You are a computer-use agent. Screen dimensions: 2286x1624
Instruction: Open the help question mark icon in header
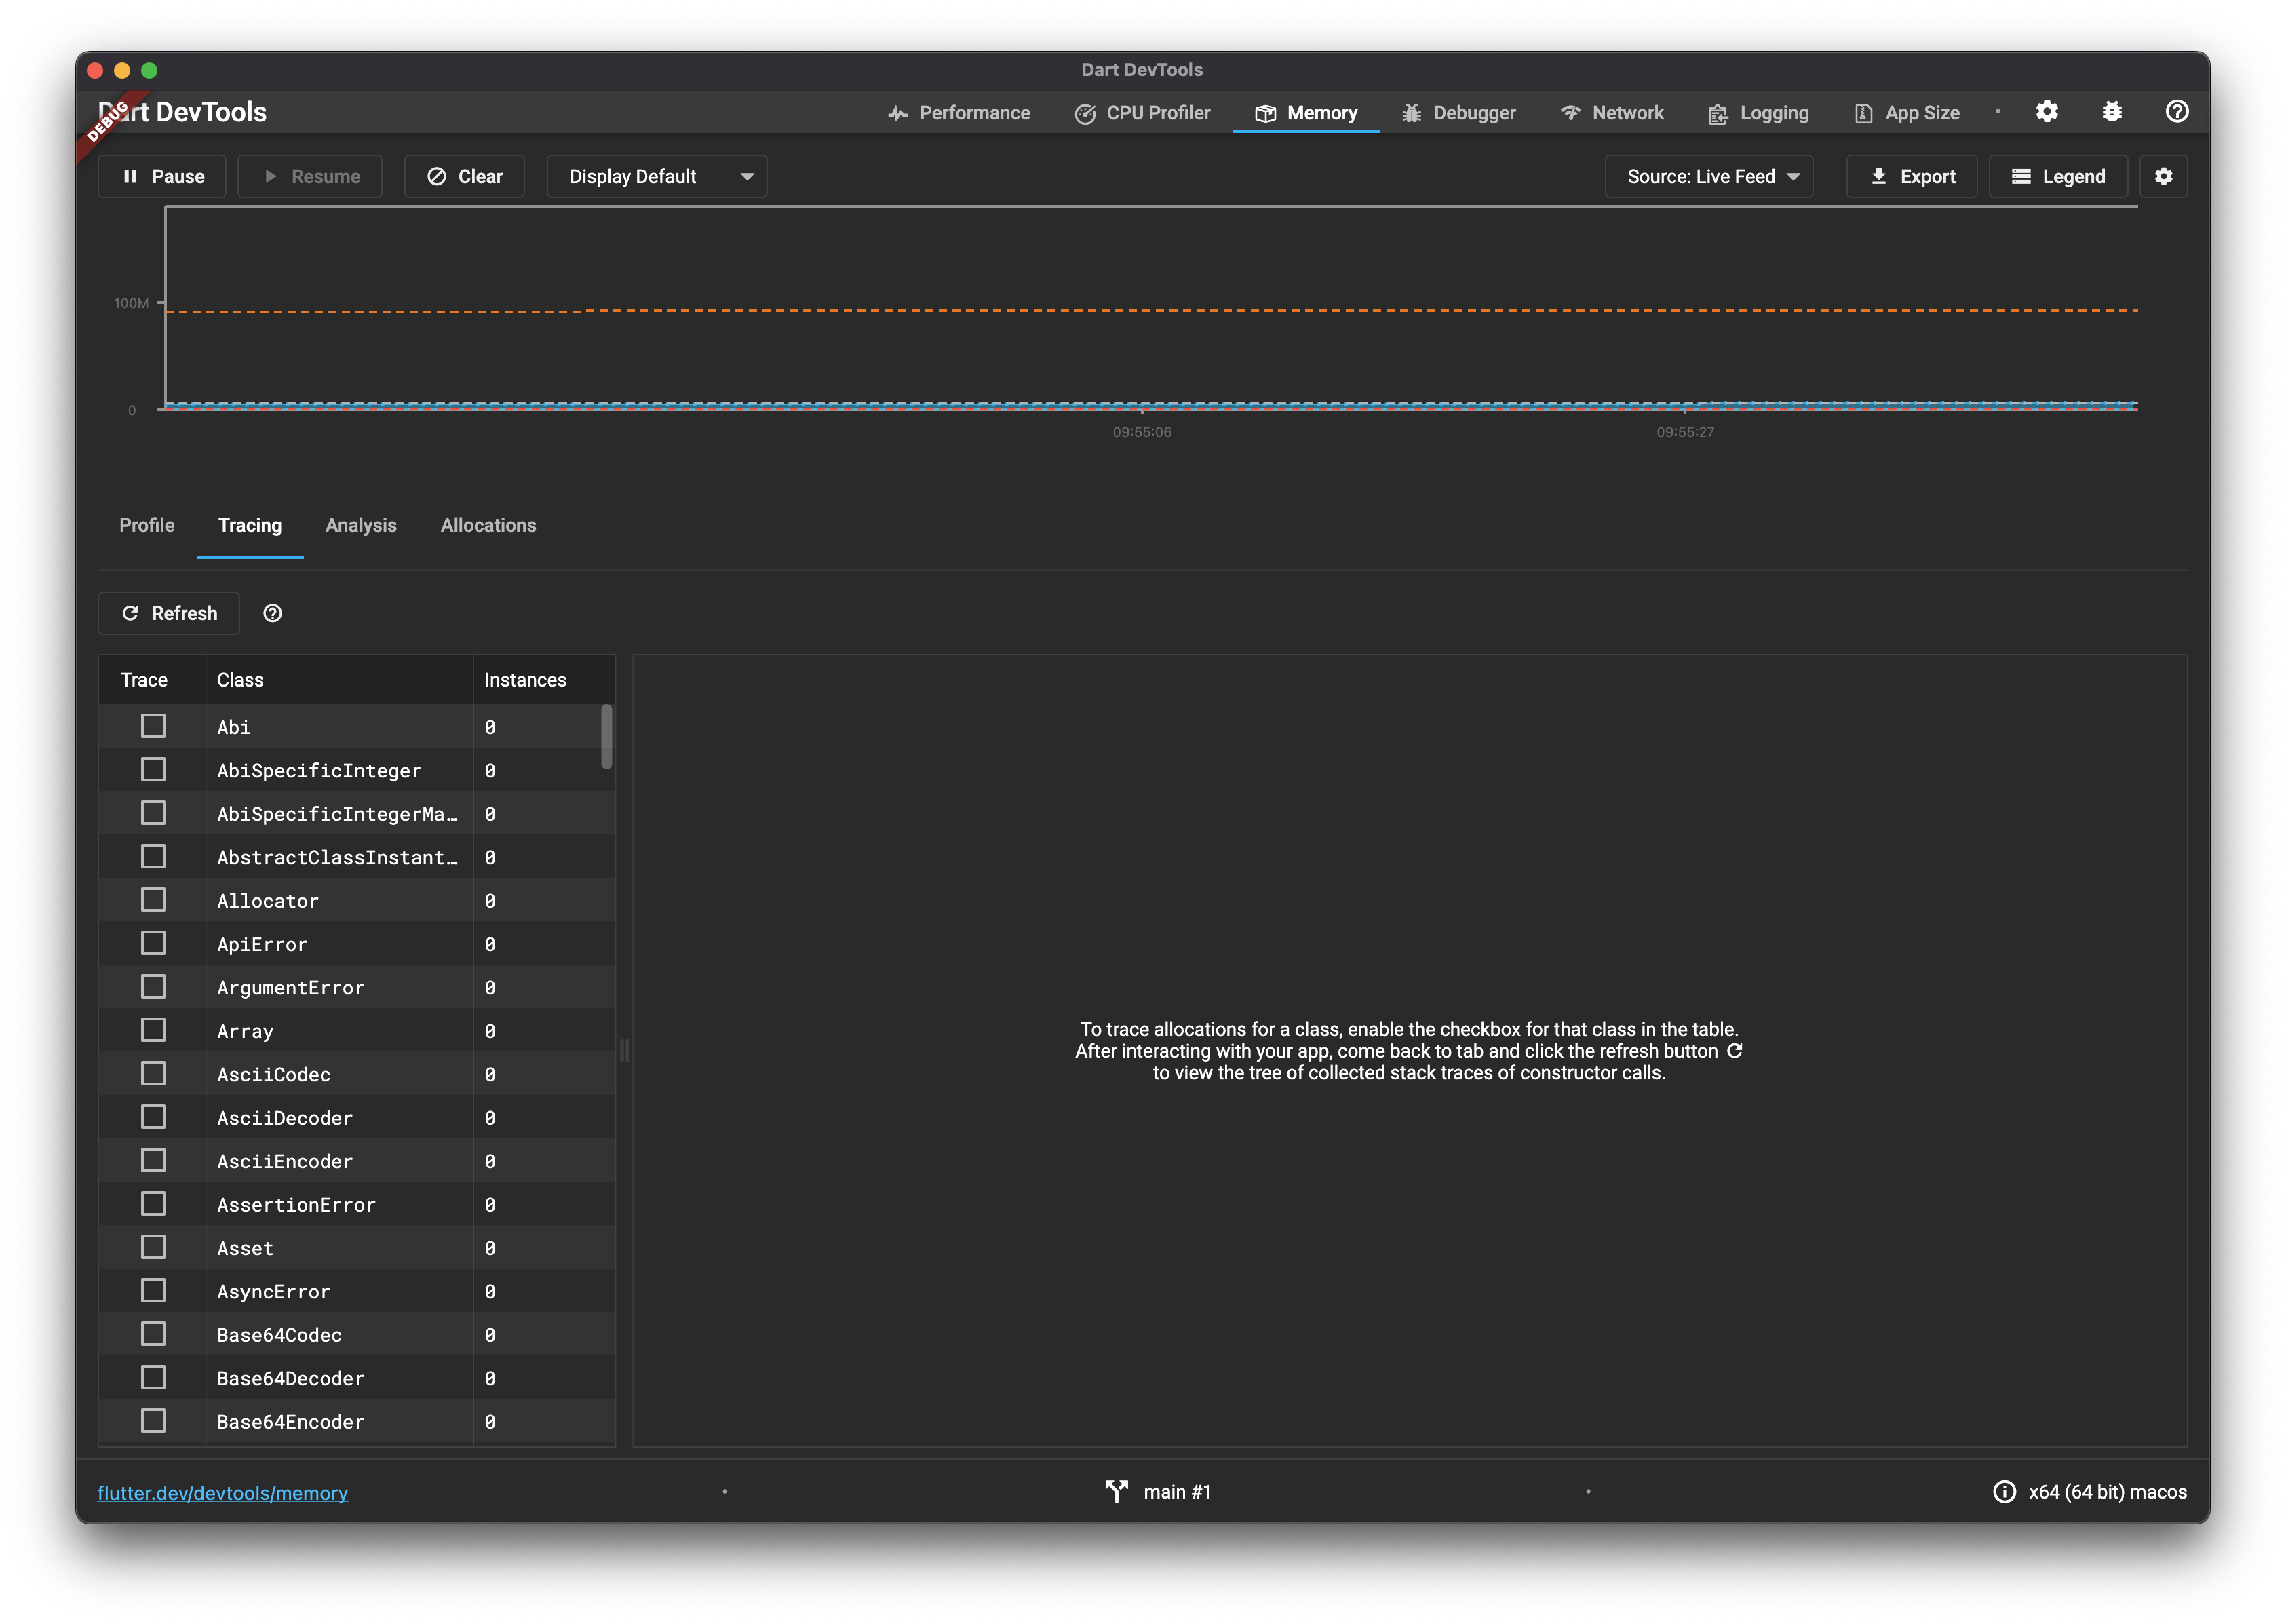tap(2176, 112)
